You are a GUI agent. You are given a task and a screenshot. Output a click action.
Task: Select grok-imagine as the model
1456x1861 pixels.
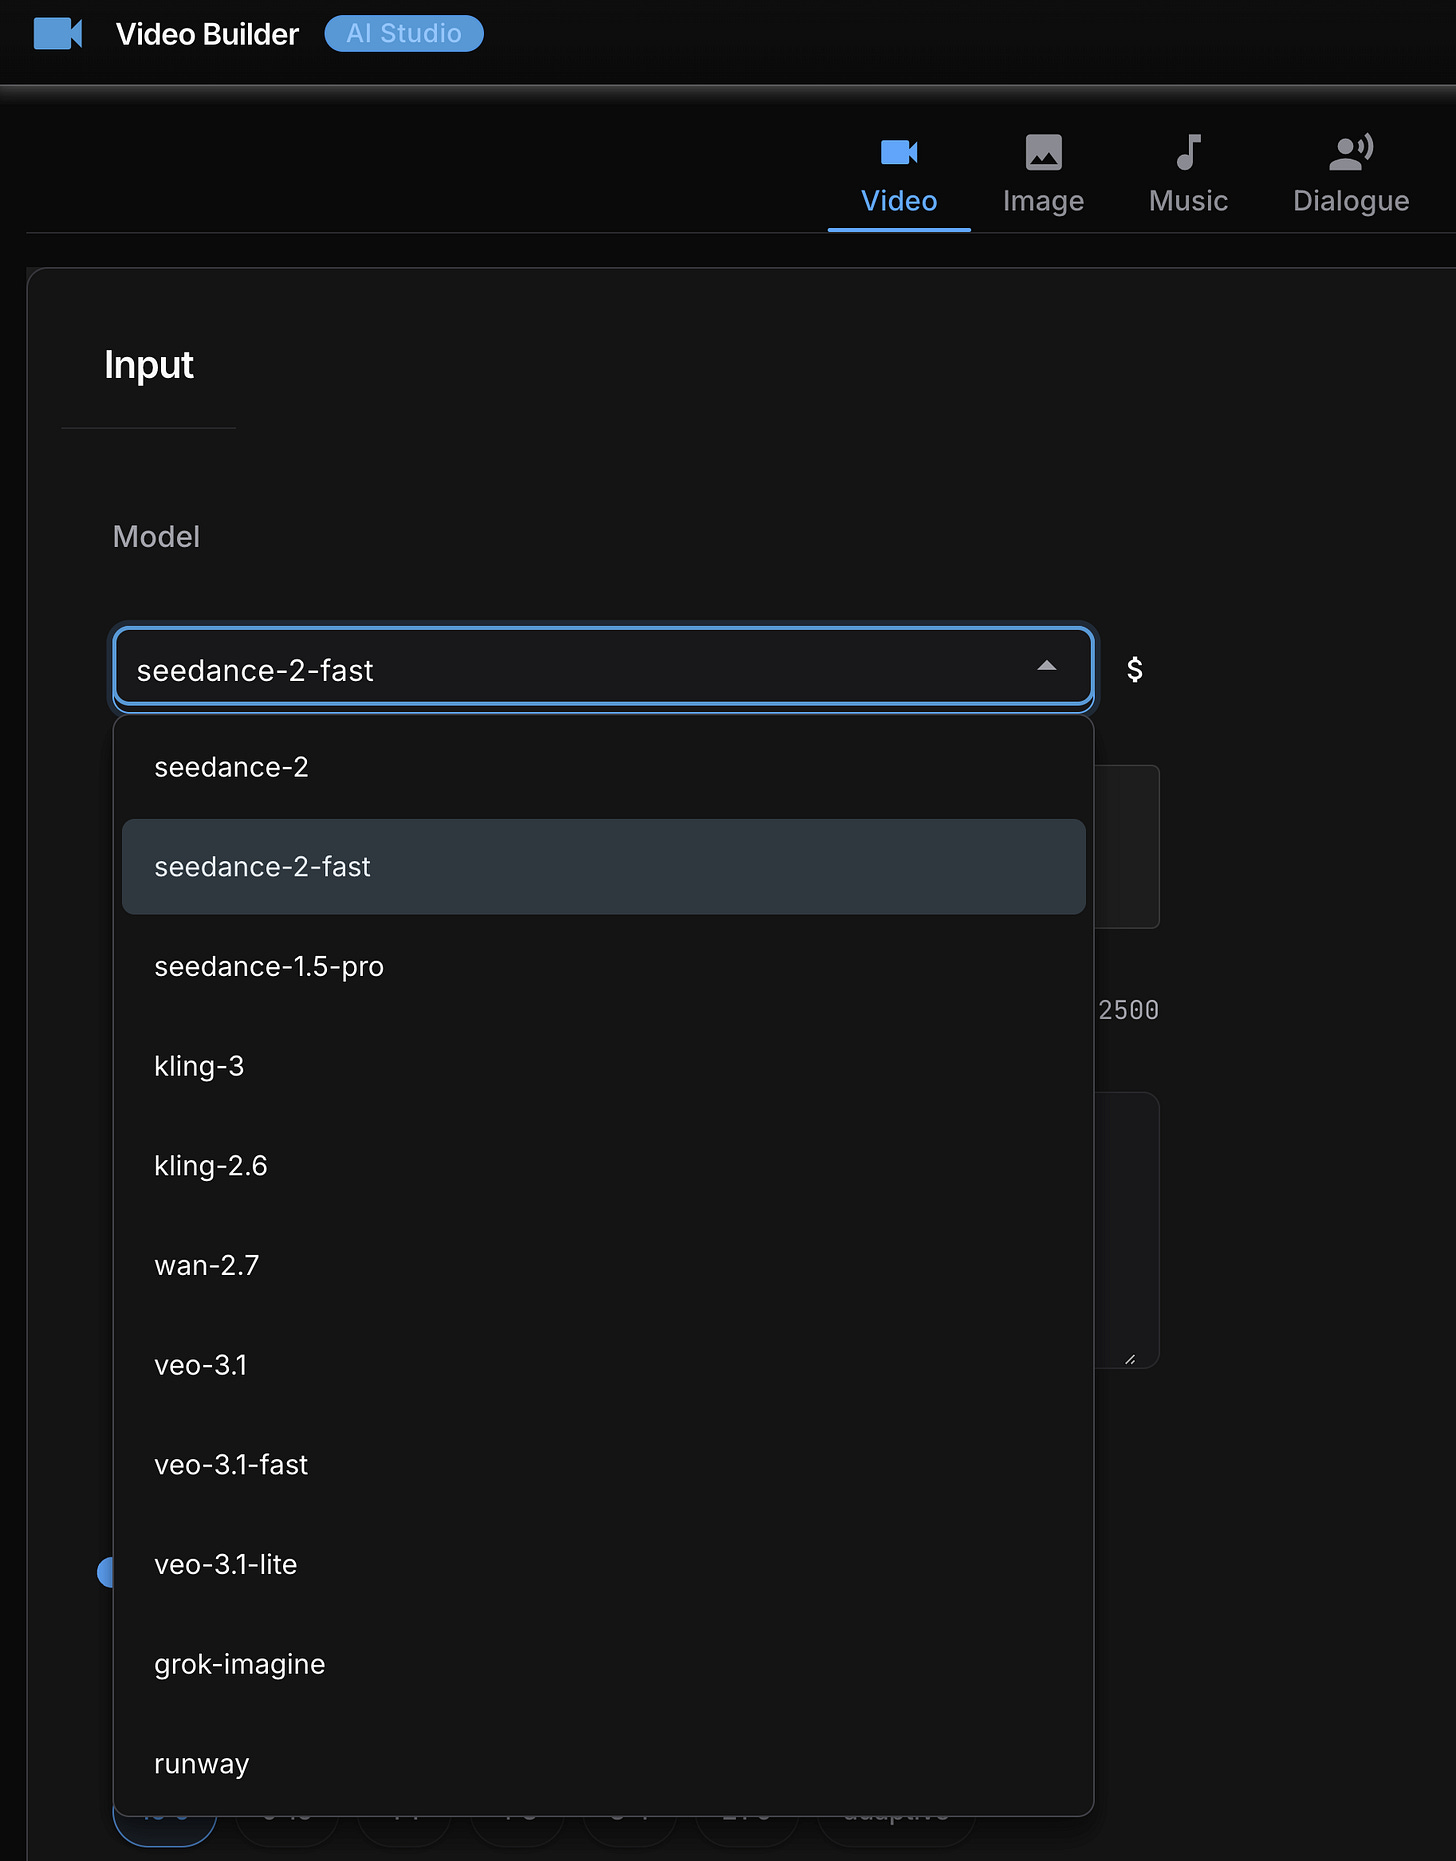click(603, 1664)
